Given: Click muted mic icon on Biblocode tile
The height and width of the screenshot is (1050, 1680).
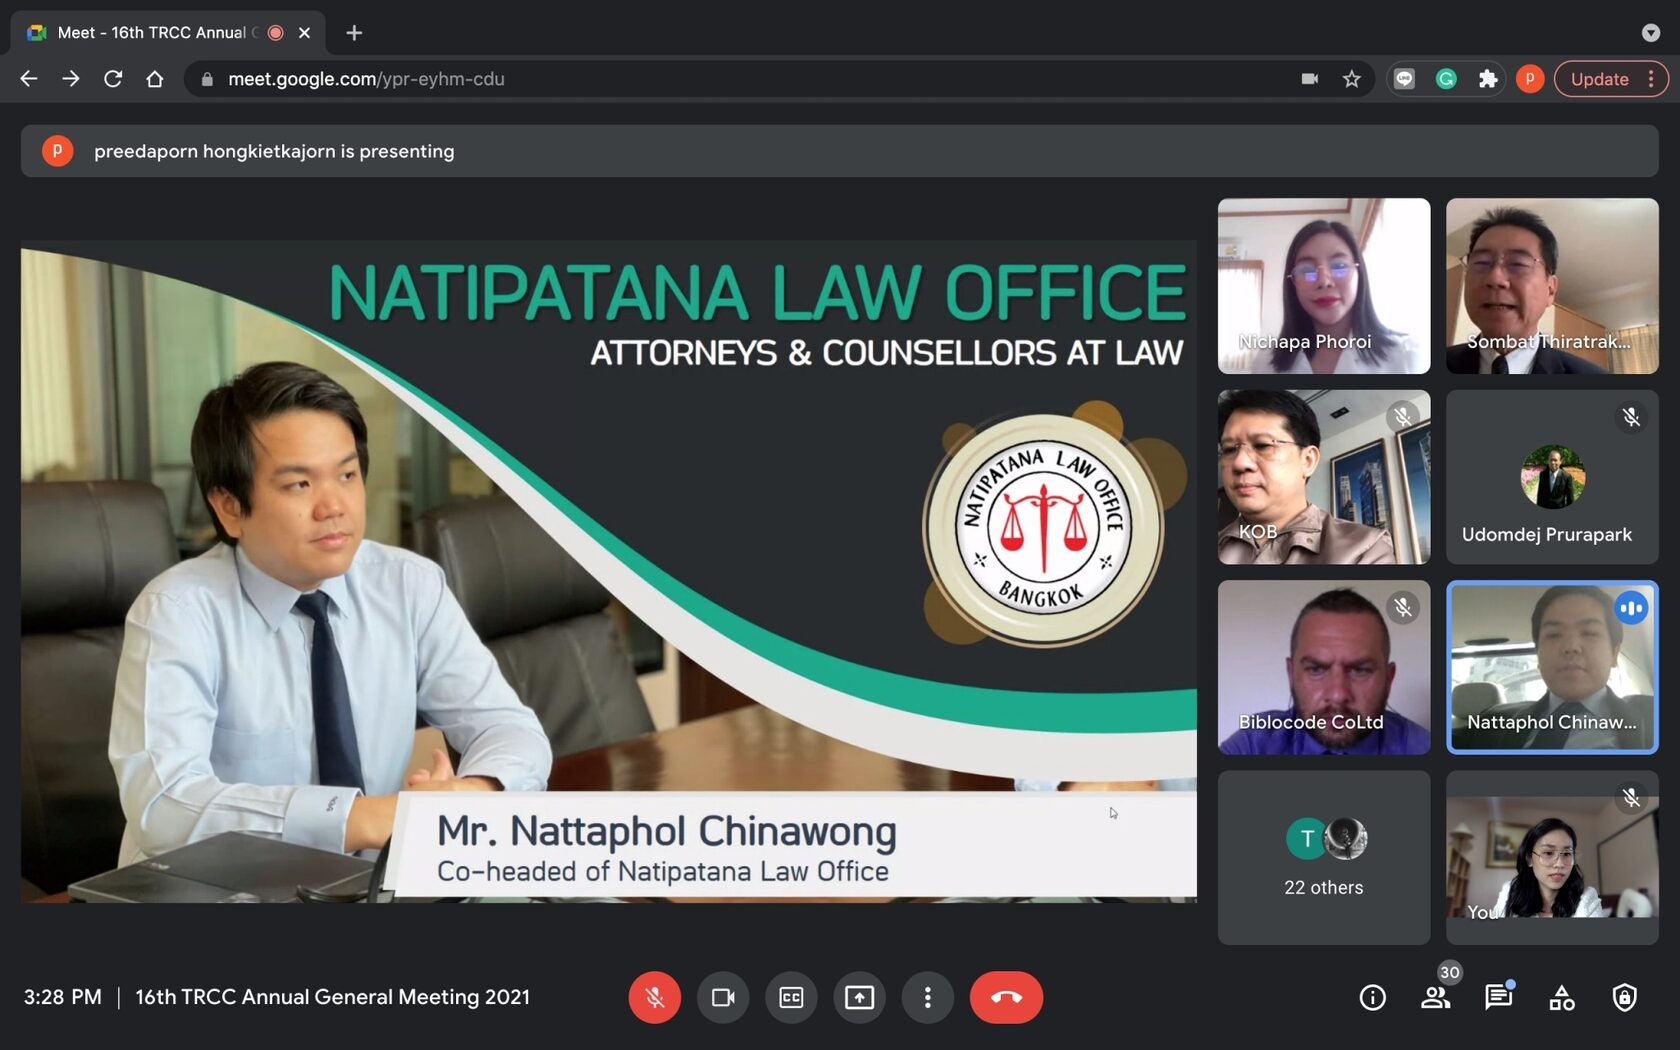Looking at the screenshot, I should (1403, 607).
